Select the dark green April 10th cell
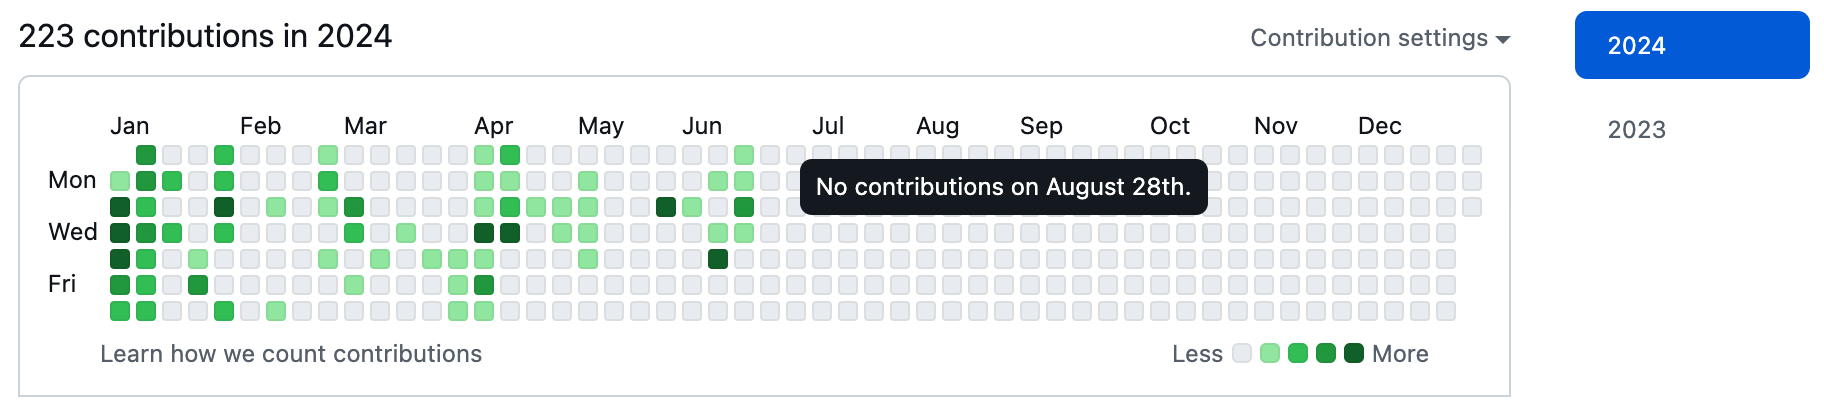 point(484,233)
